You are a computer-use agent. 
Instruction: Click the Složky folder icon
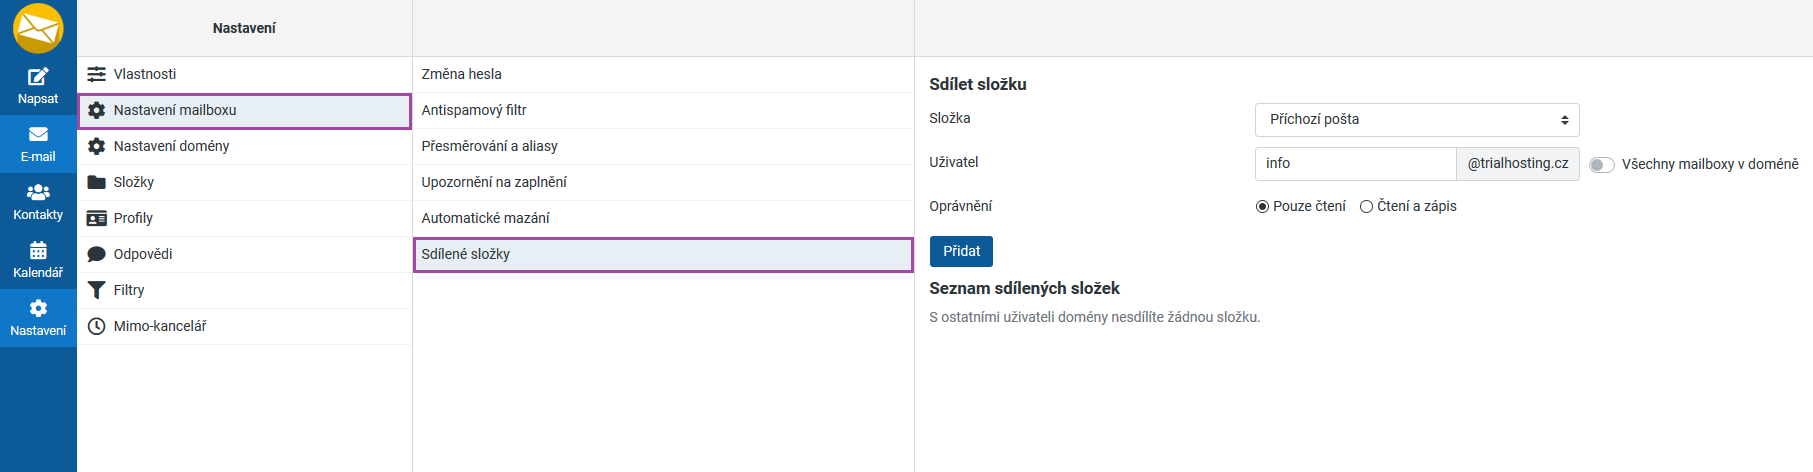click(x=96, y=182)
